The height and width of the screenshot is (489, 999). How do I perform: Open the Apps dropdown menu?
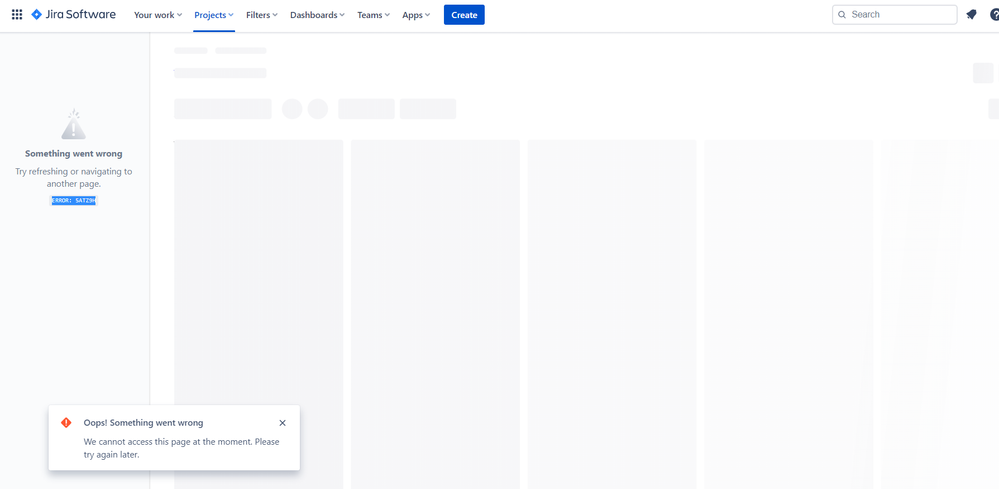point(416,15)
